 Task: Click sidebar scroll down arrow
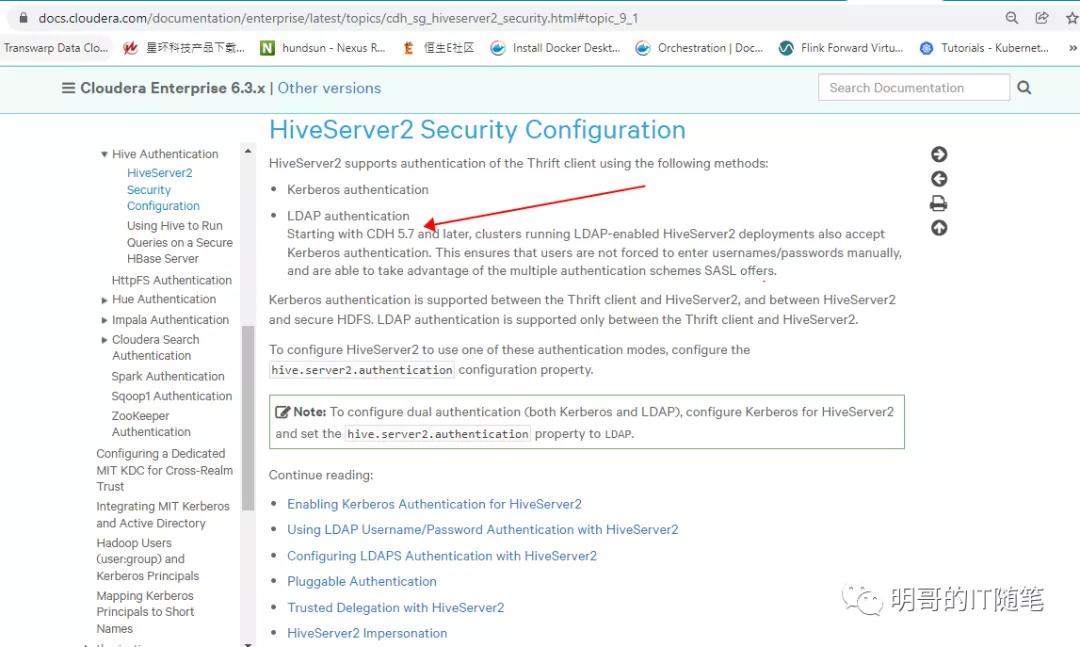click(248, 644)
